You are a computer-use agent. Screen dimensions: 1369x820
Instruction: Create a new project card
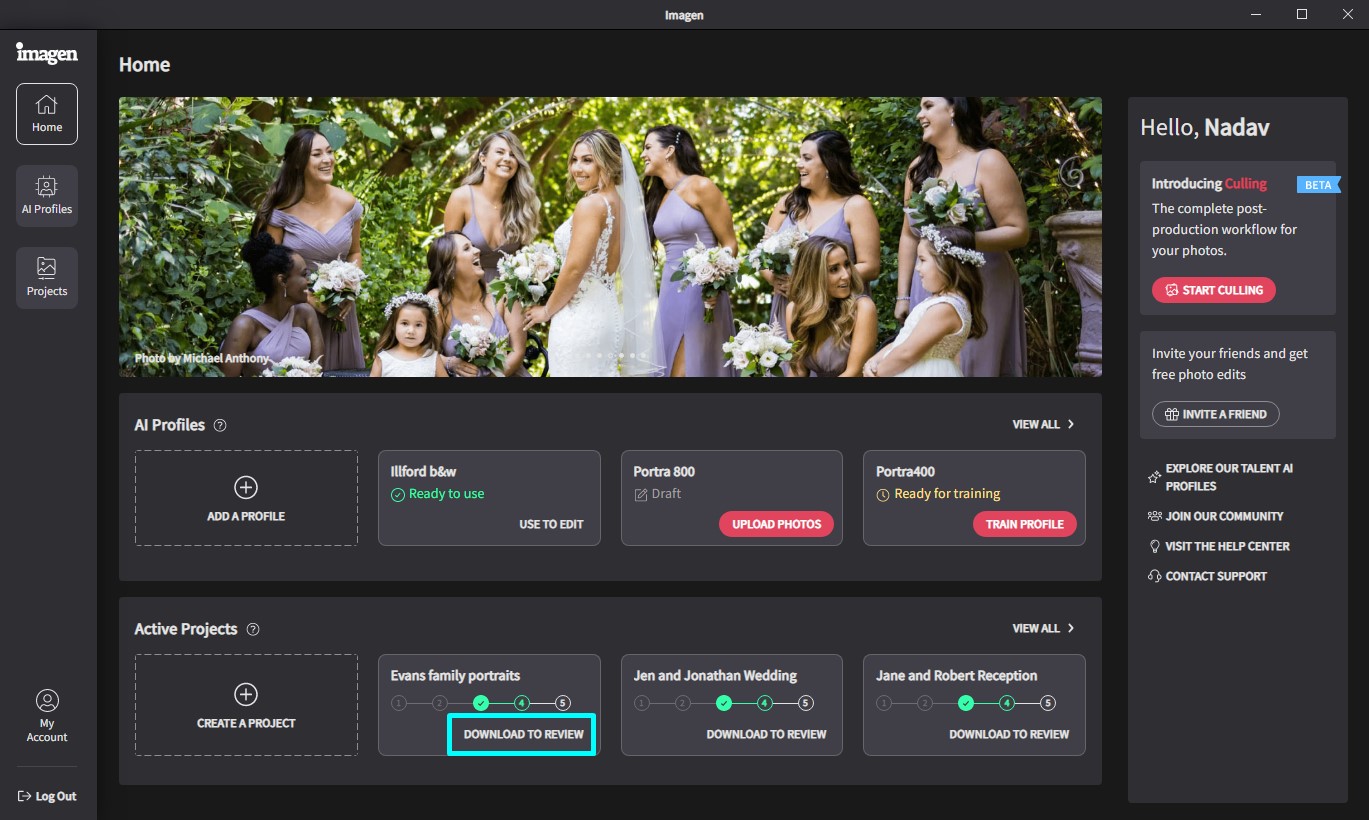pyautogui.click(x=246, y=705)
